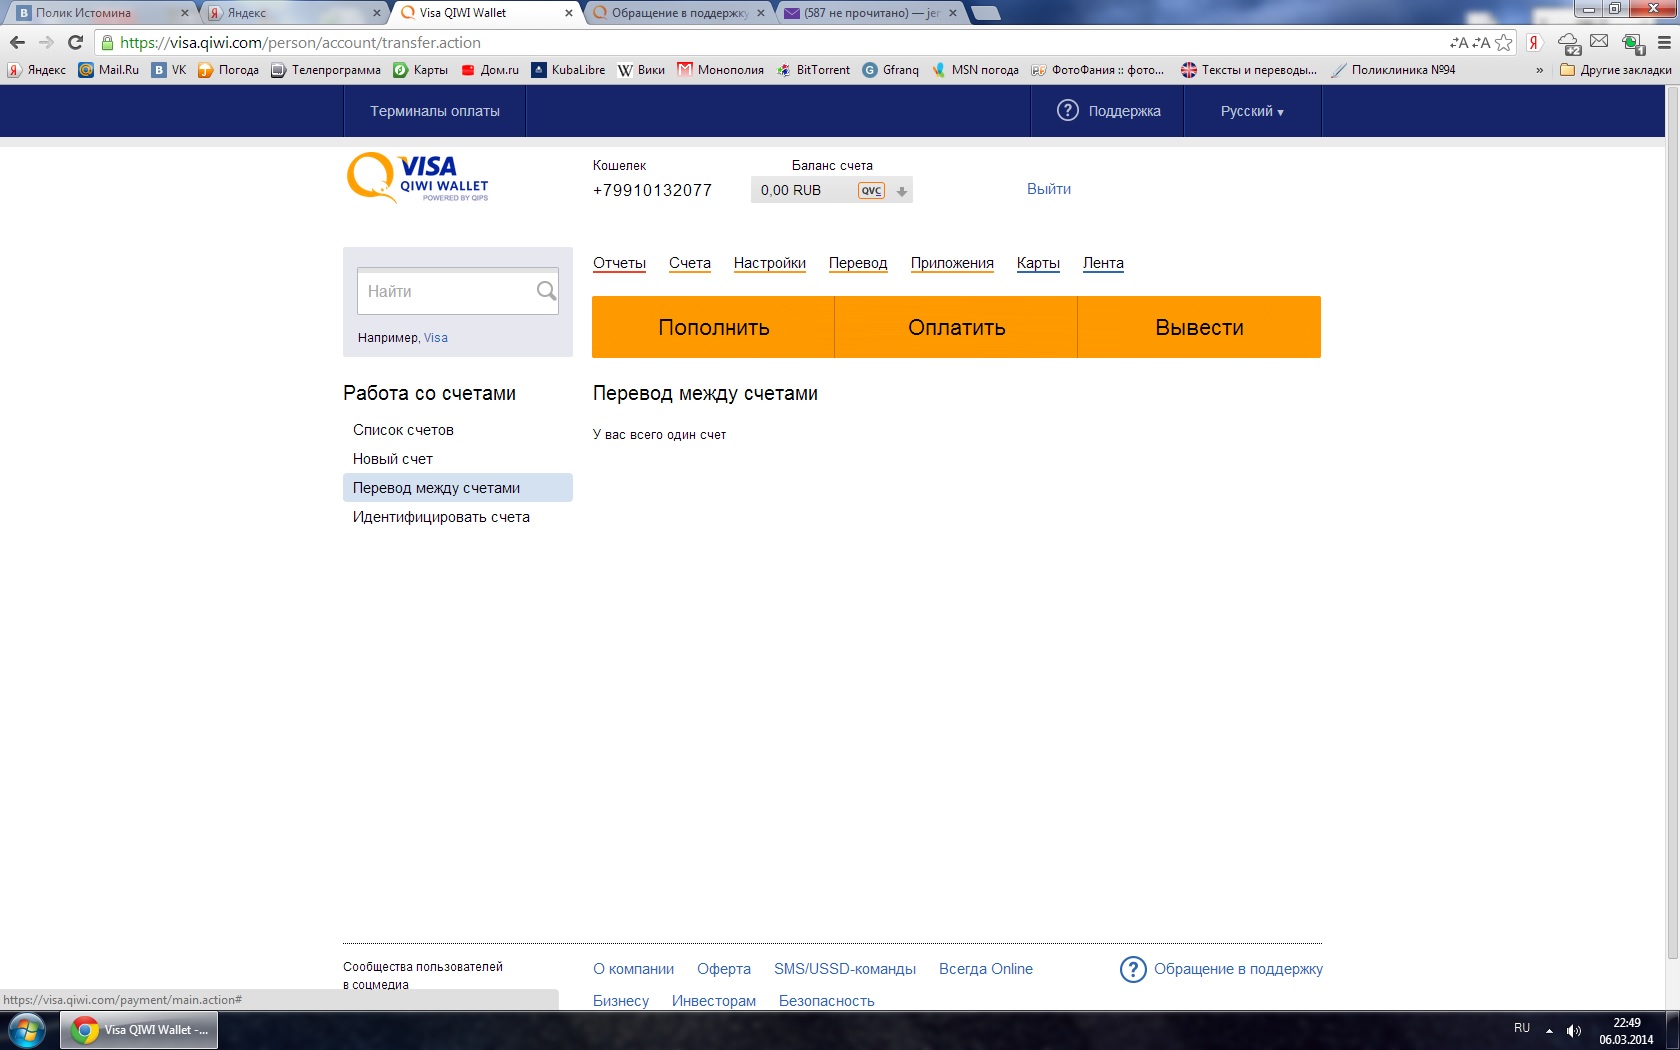Open the Отчеты menu section
The width and height of the screenshot is (1680, 1050).
(x=619, y=263)
